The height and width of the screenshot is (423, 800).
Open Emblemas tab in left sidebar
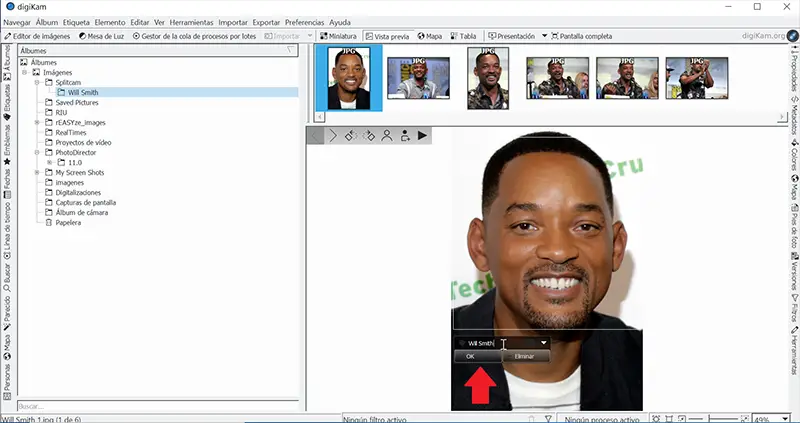click(7, 144)
